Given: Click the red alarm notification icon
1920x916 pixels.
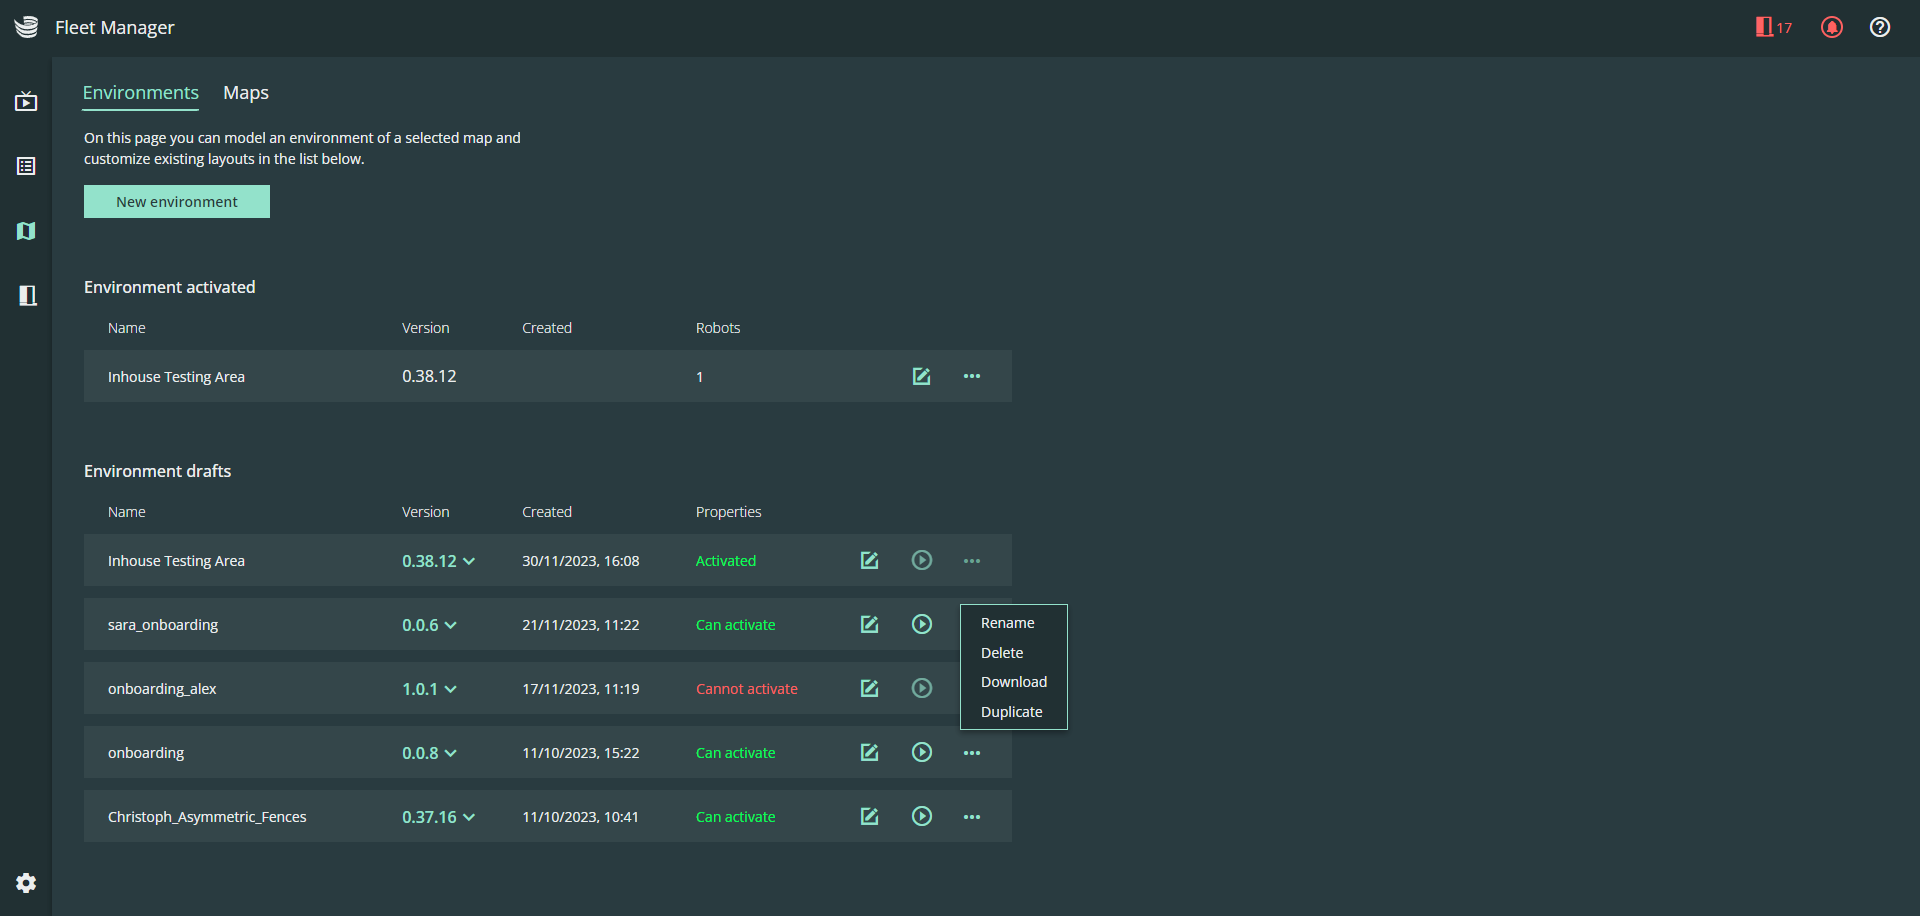Looking at the screenshot, I should 1832,28.
